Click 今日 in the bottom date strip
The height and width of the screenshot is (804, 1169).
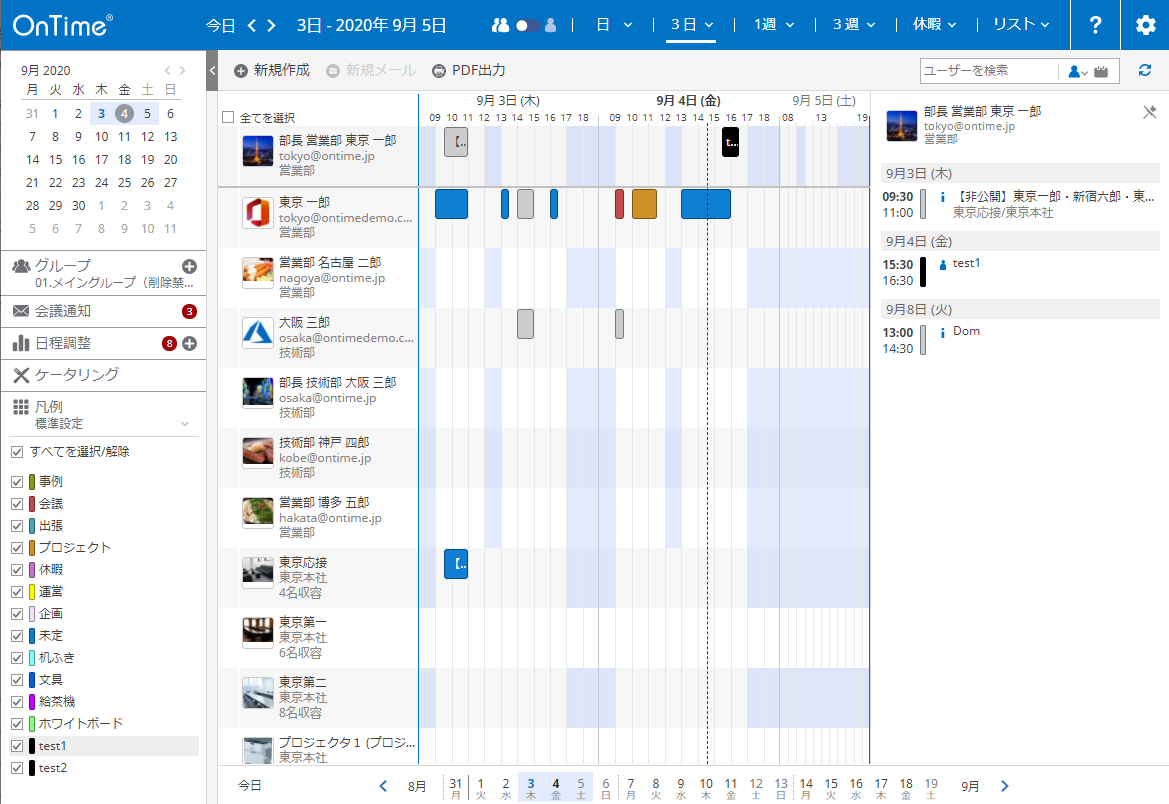[x=250, y=785]
